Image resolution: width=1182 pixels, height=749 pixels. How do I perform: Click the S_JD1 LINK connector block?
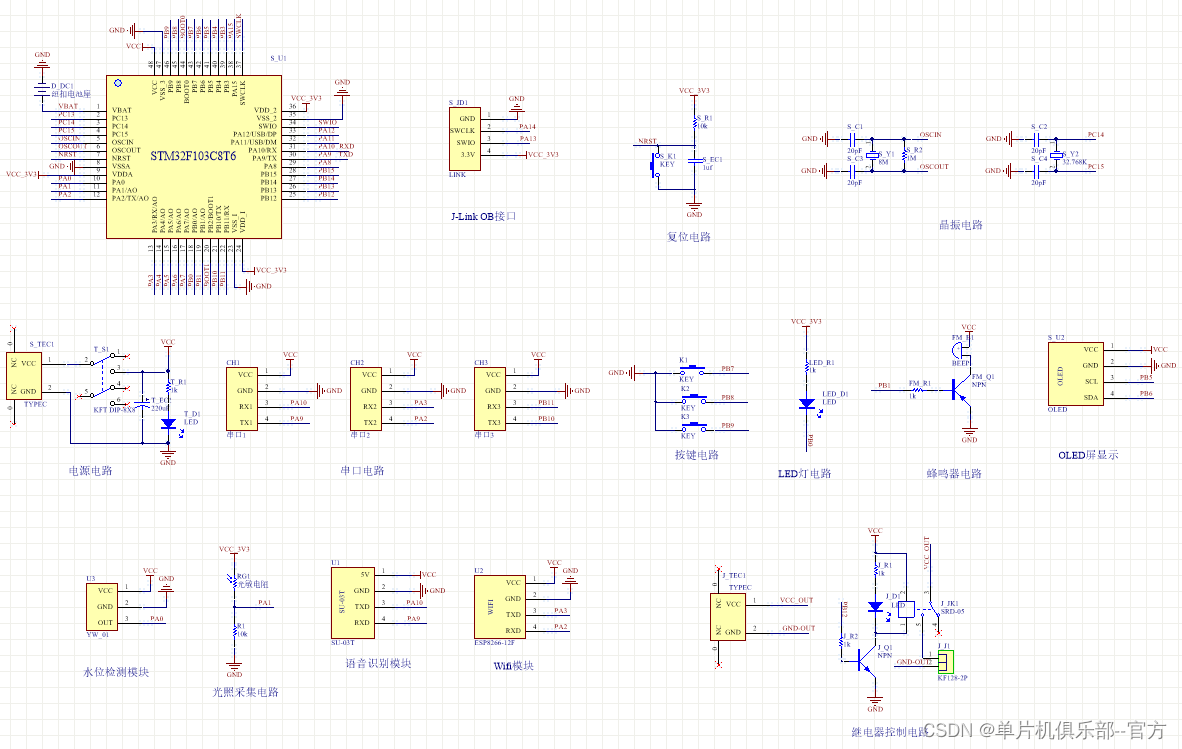[465, 139]
